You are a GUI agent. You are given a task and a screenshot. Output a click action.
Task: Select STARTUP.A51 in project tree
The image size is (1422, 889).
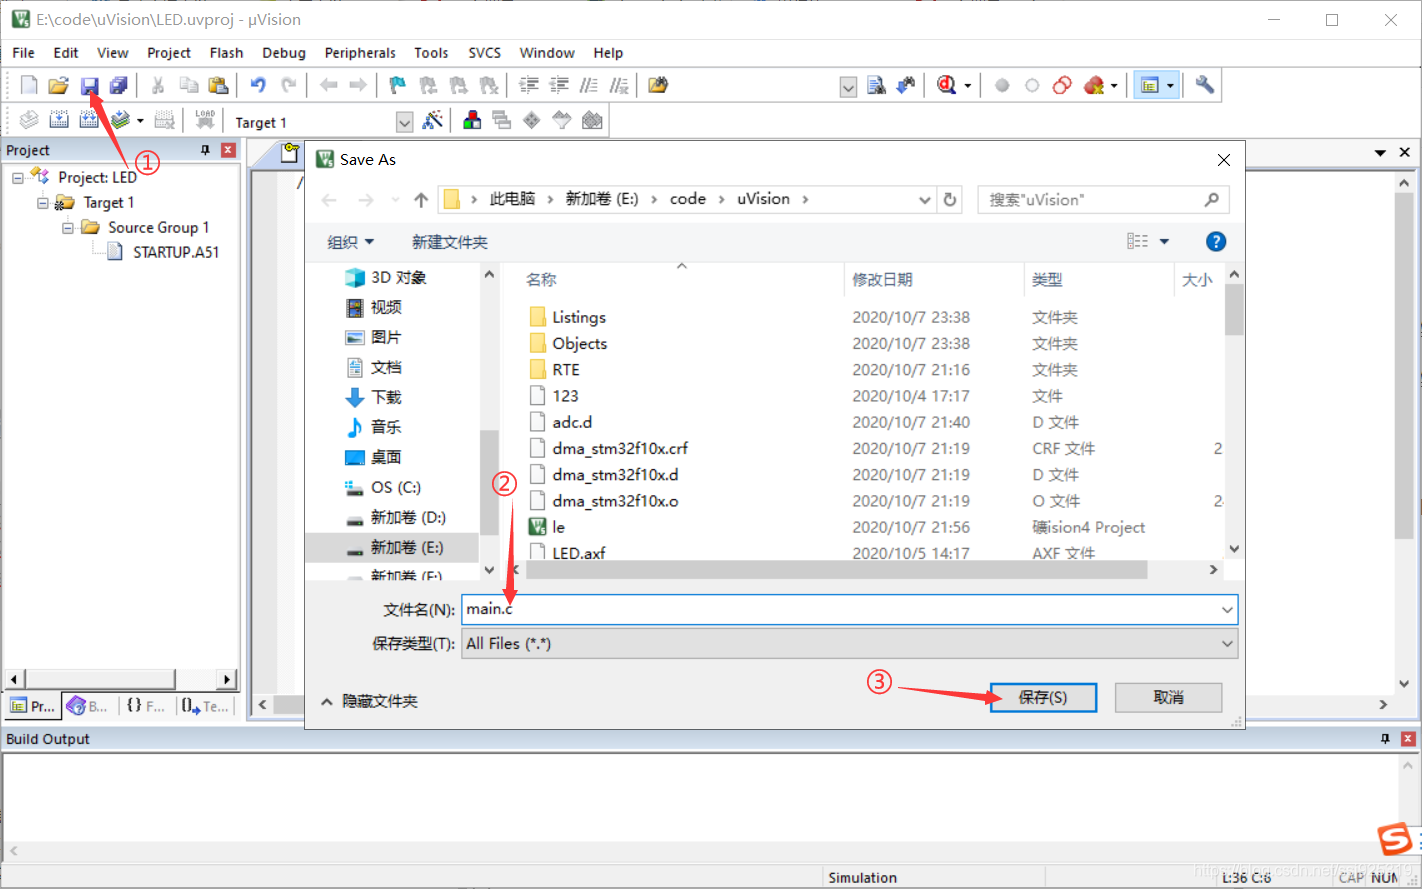[x=176, y=252]
